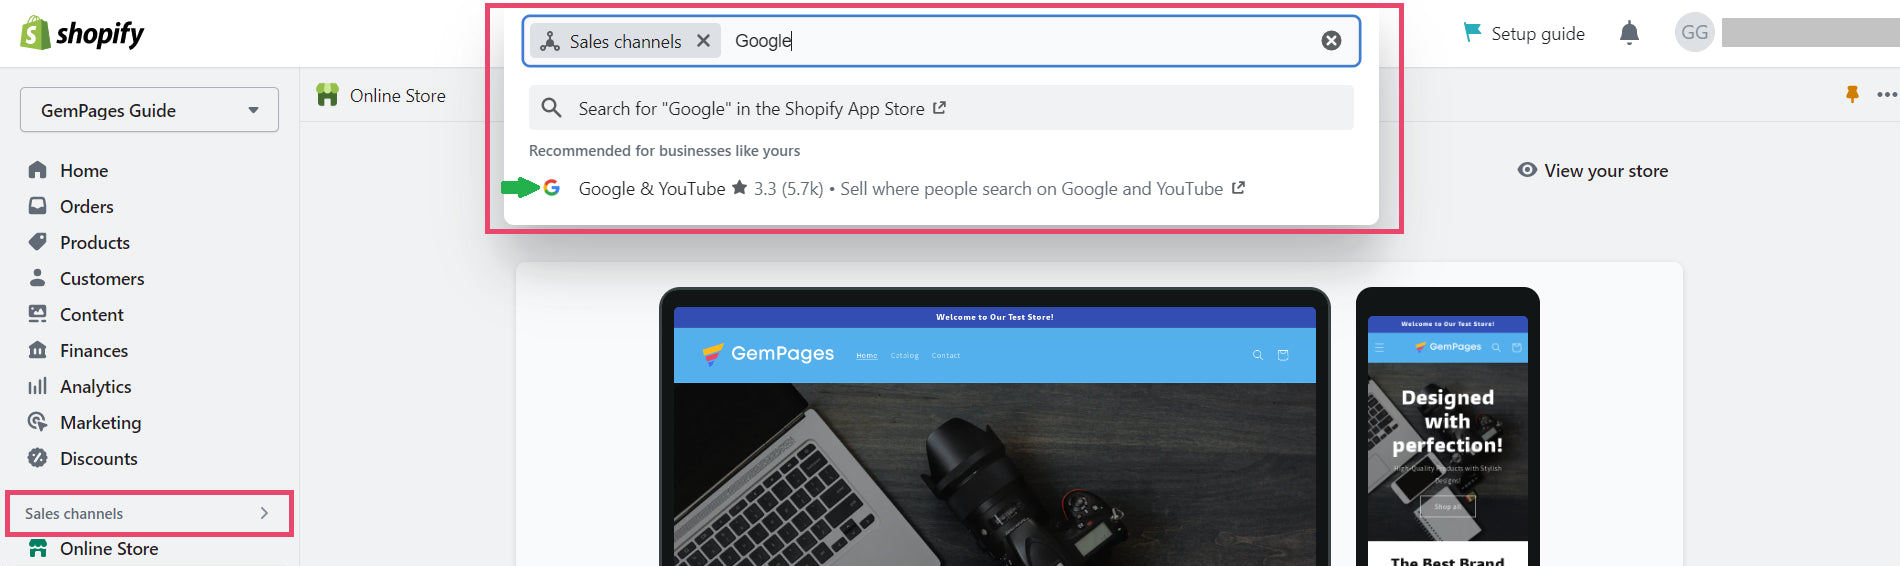Click the Sales channels sidebar label

click(x=74, y=514)
